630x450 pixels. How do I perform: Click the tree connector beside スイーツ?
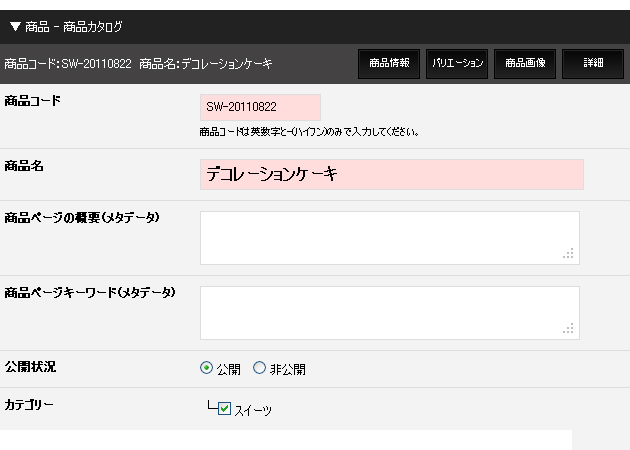210,406
